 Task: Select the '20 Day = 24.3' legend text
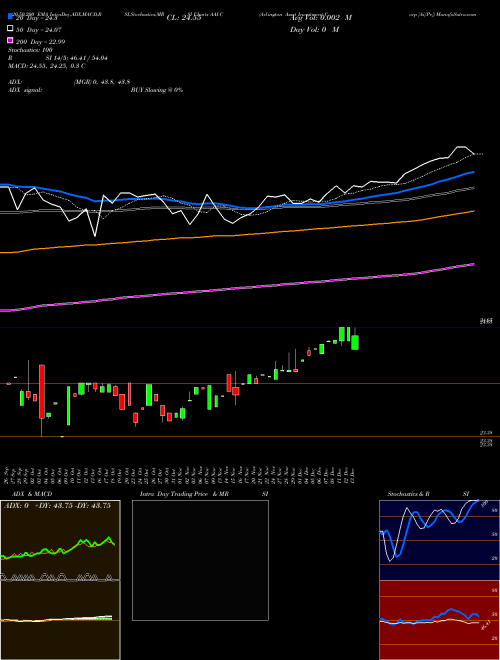click(36, 18)
